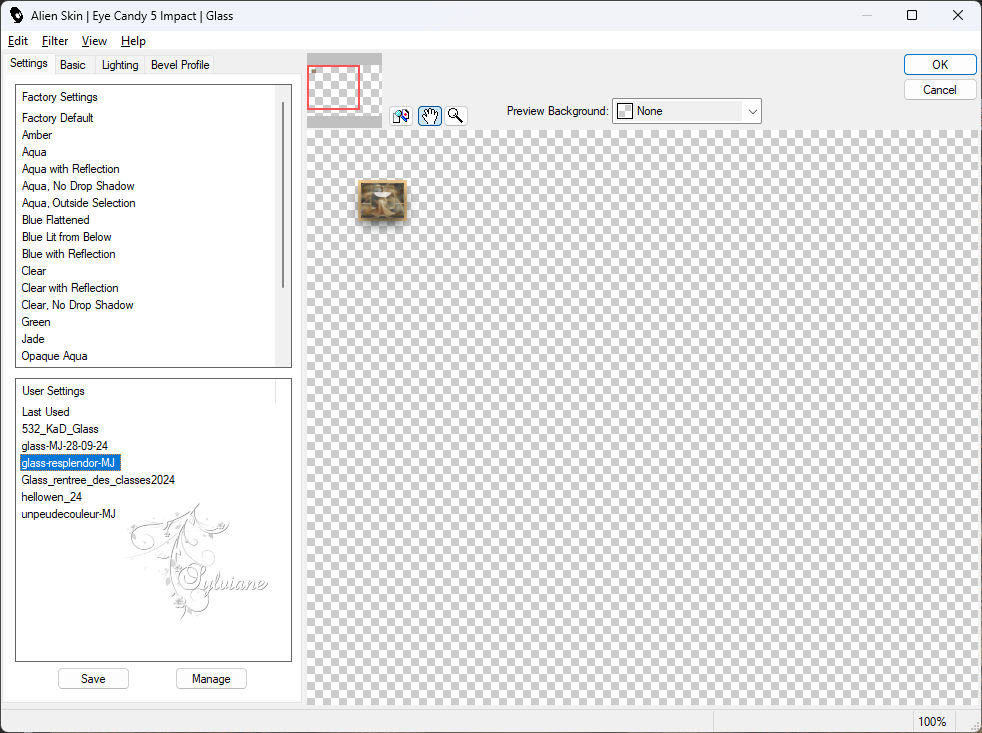Open the View menu
The height and width of the screenshot is (733, 982).
[x=94, y=41]
